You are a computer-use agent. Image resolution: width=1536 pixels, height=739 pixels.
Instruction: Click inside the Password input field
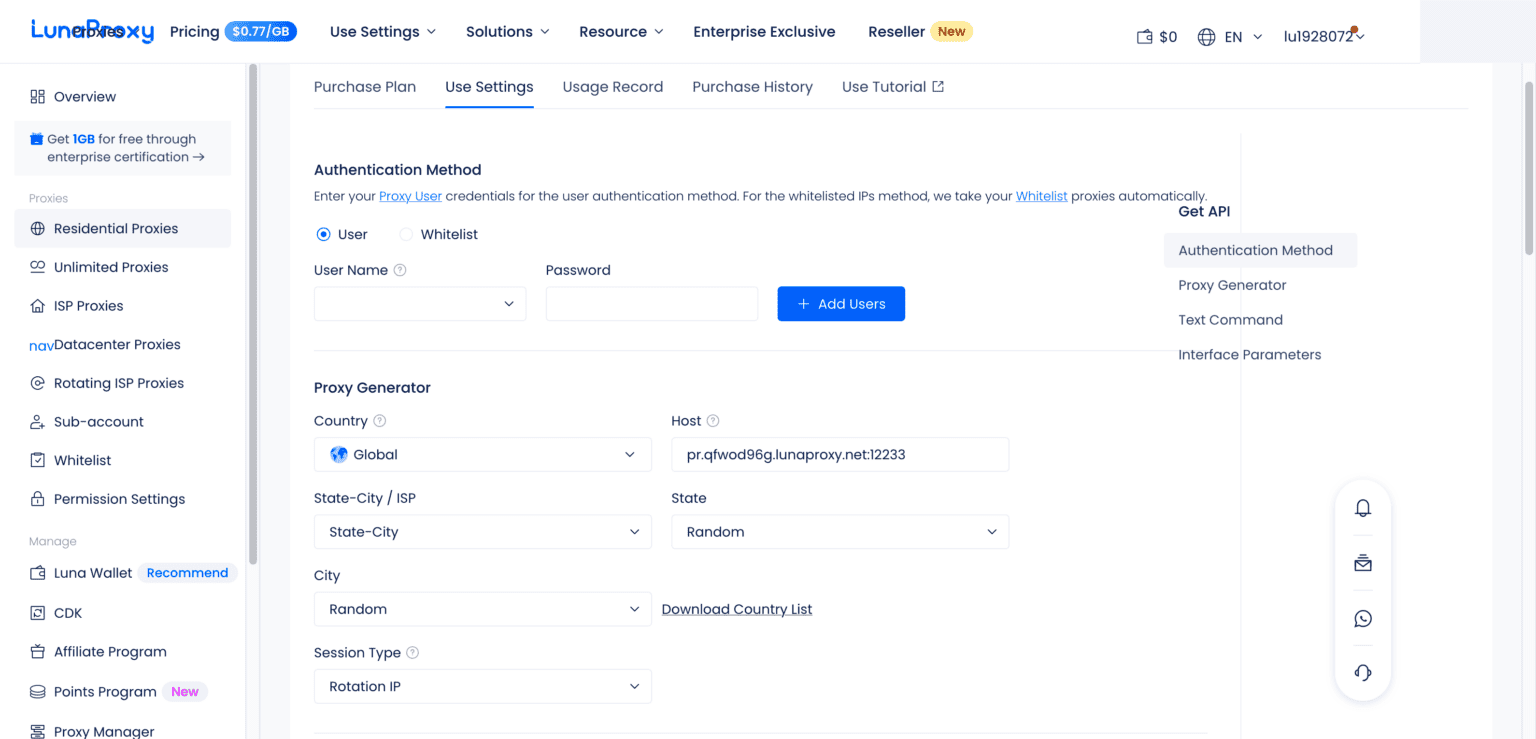click(651, 303)
